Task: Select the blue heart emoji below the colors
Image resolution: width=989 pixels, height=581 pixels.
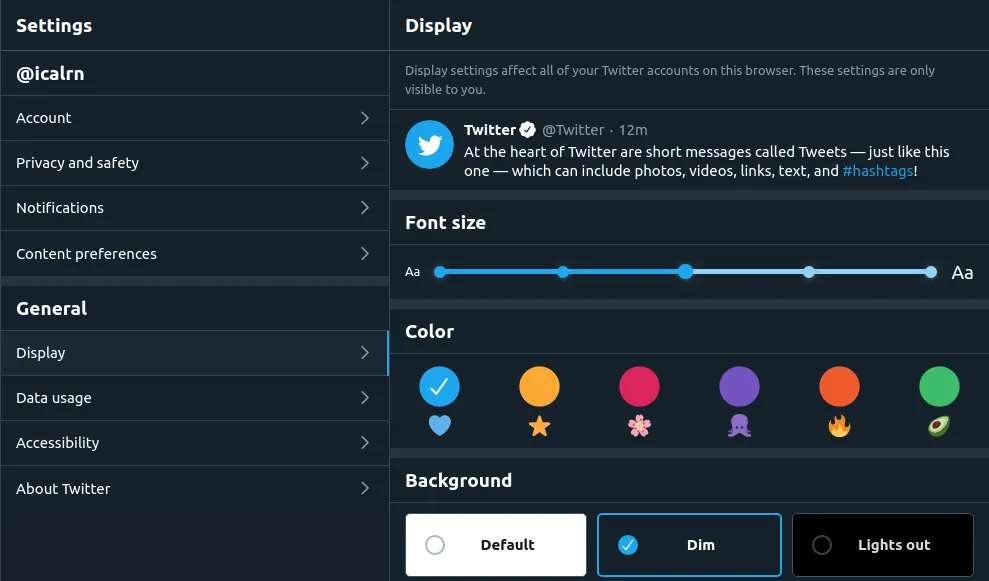Action: point(439,426)
